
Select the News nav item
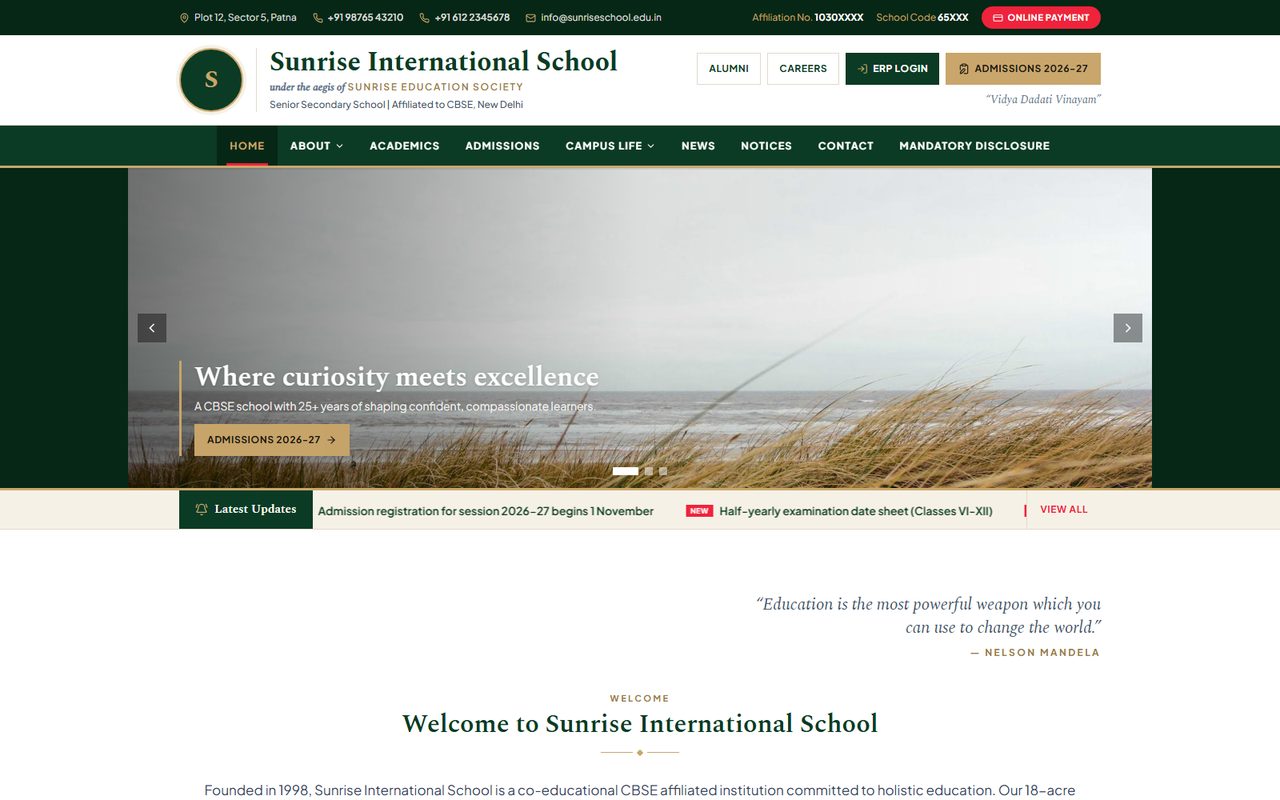[x=698, y=146]
